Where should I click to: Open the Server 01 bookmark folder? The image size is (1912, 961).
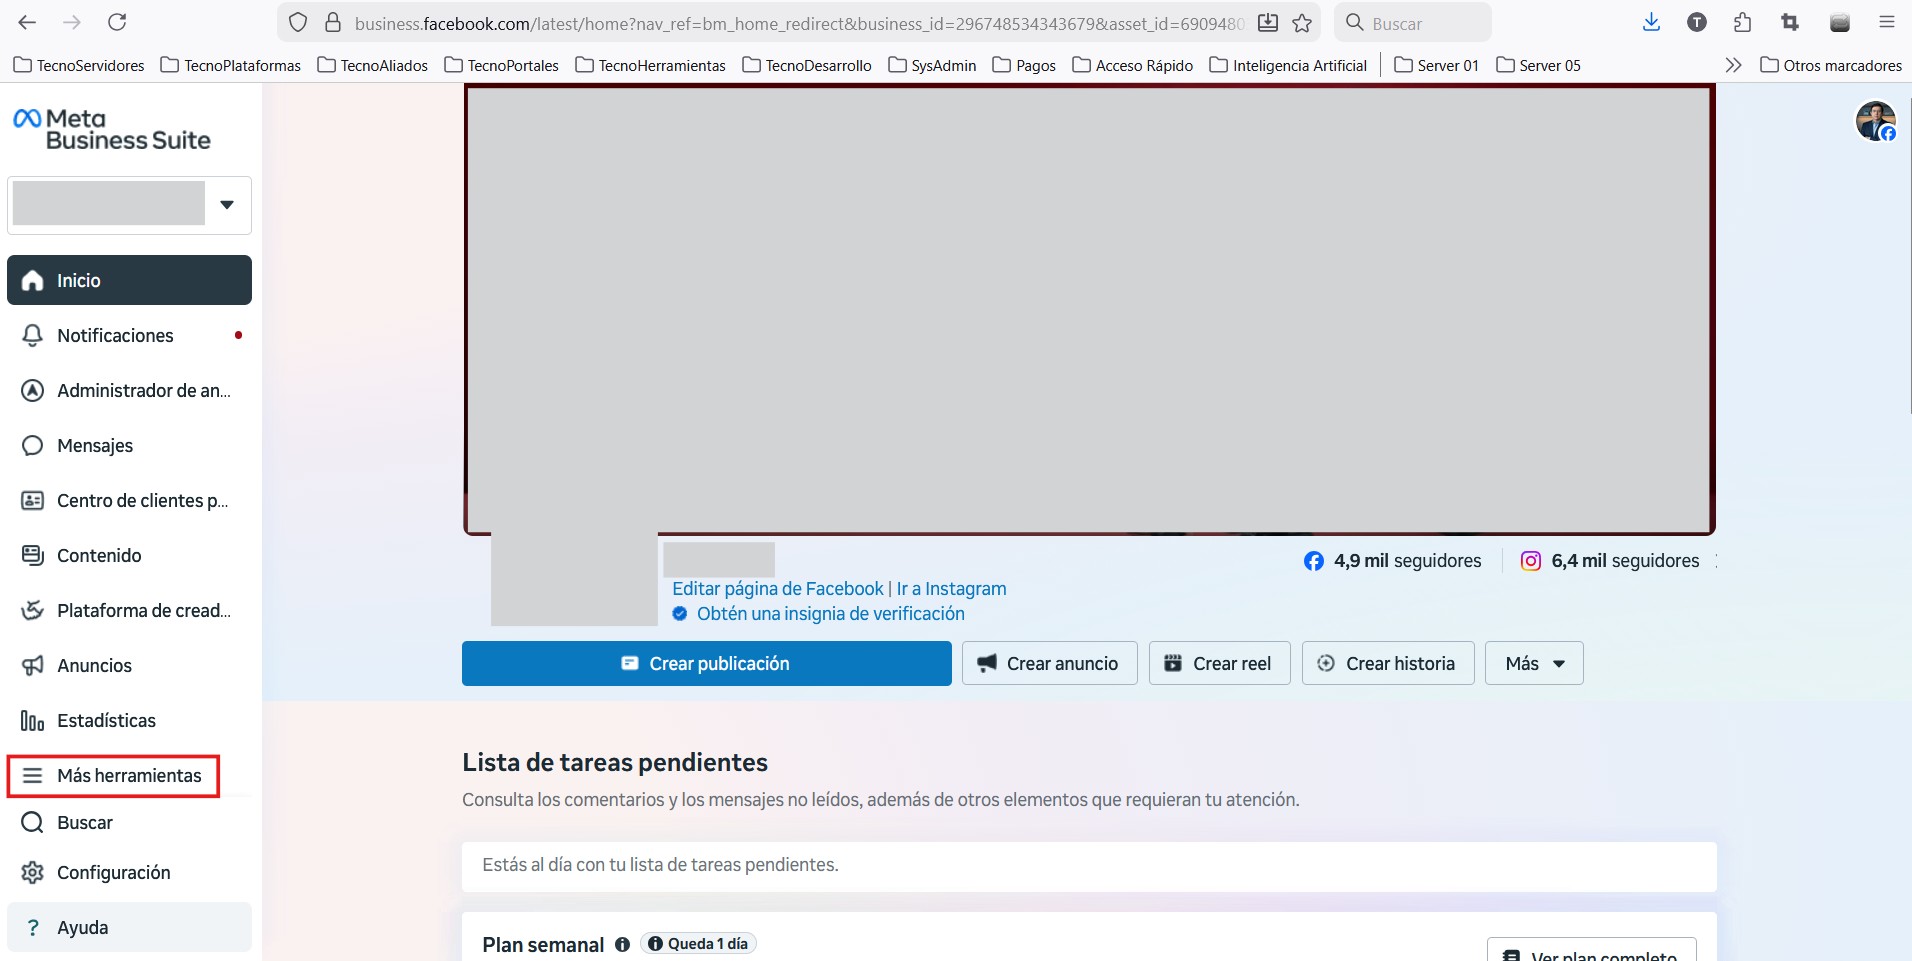coord(1436,65)
